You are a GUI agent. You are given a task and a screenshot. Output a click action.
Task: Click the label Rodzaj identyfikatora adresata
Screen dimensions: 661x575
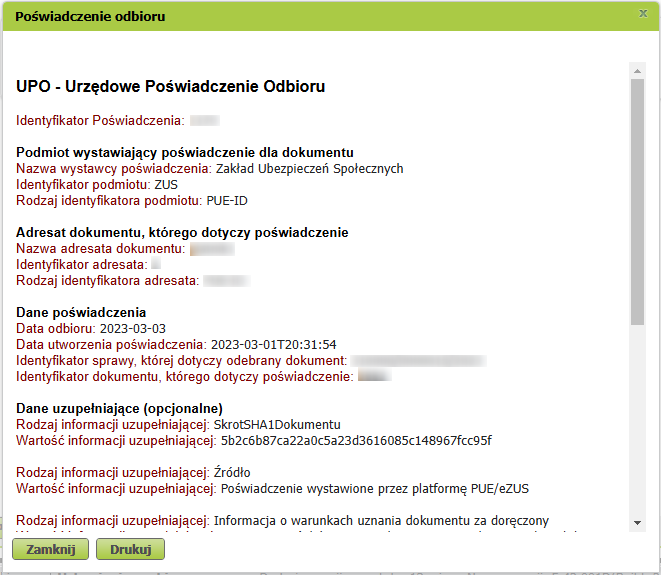[x=107, y=281]
